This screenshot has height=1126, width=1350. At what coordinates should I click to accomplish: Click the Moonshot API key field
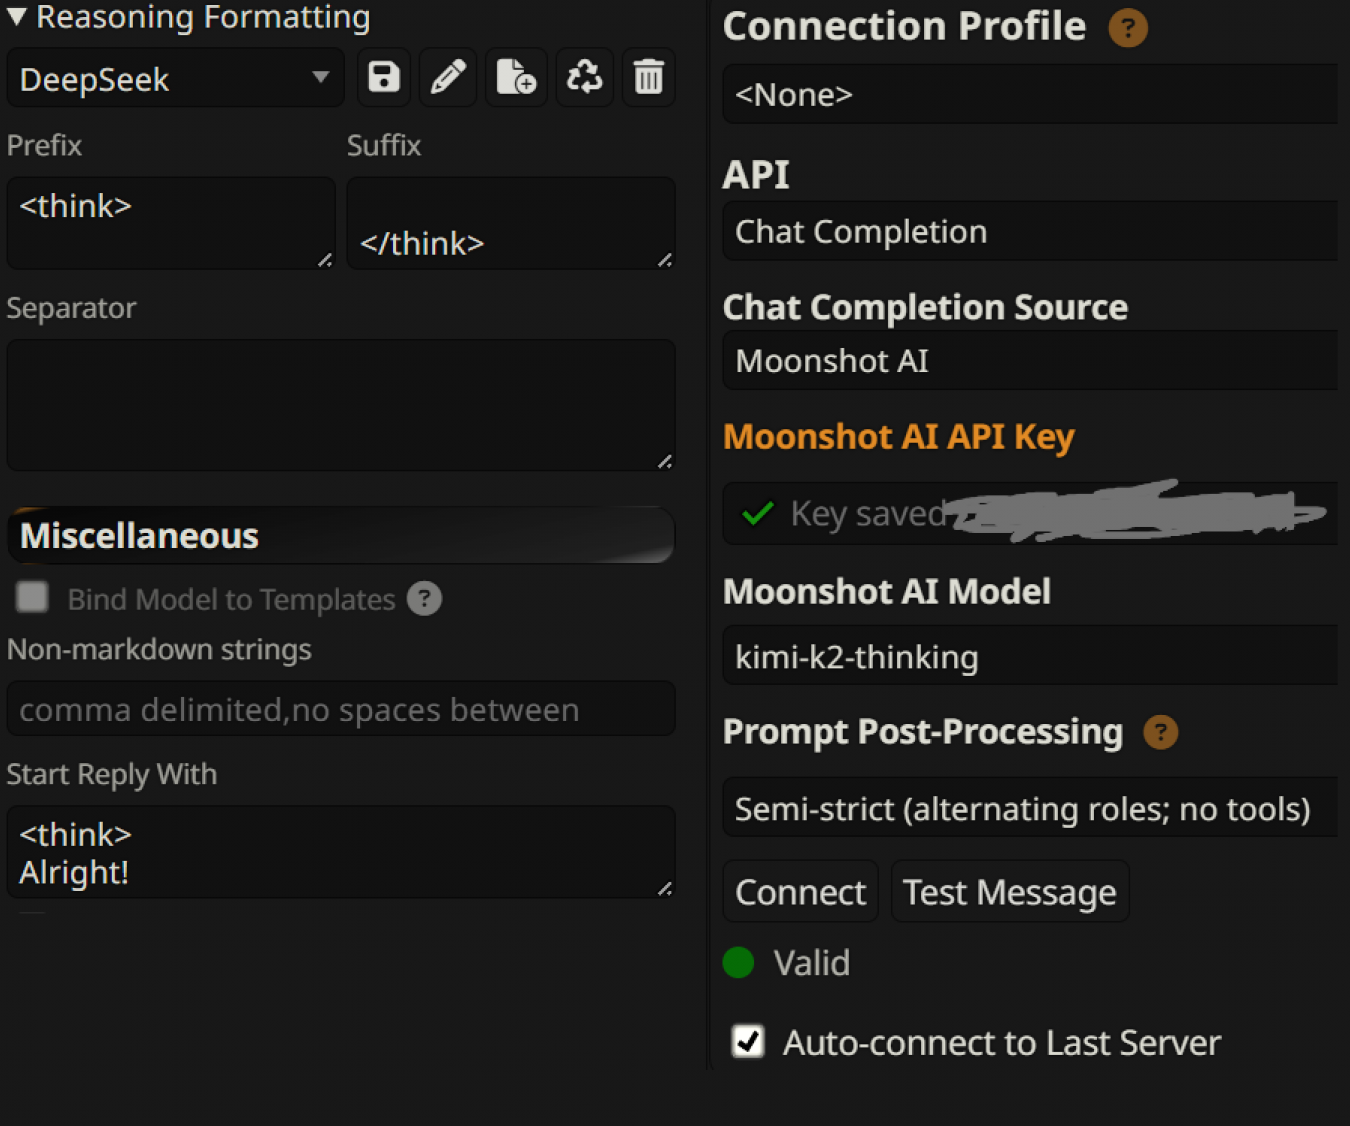(x=1030, y=513)
